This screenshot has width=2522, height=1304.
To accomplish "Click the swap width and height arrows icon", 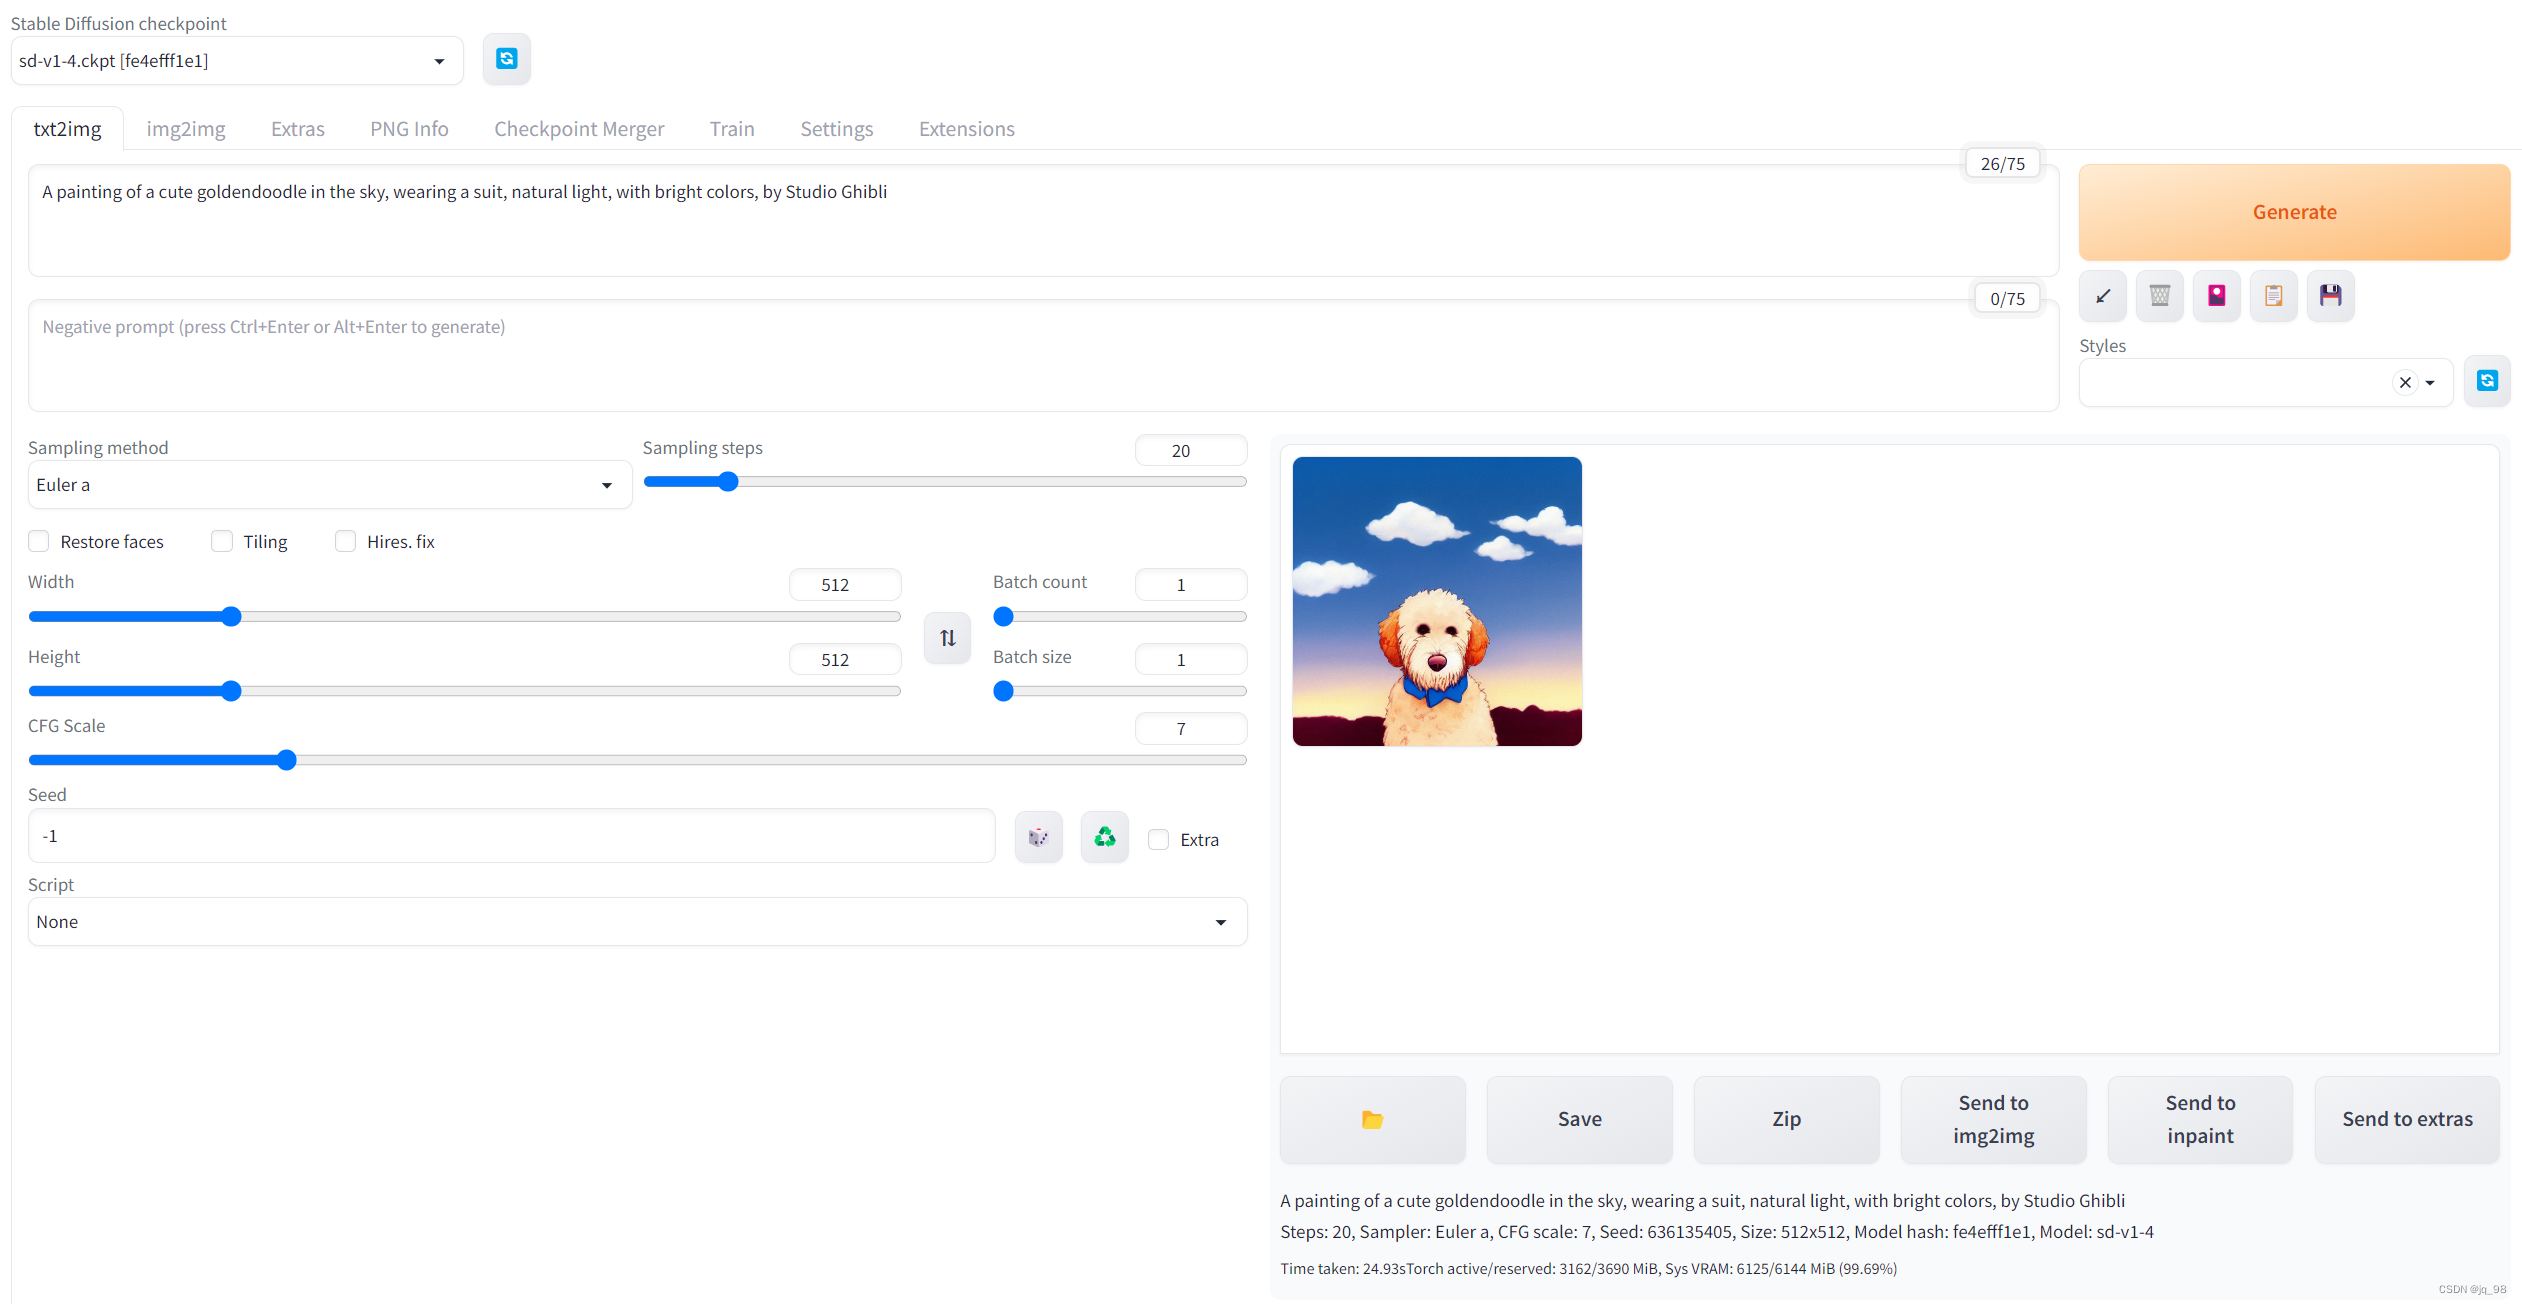I will [x=947, y=638].
